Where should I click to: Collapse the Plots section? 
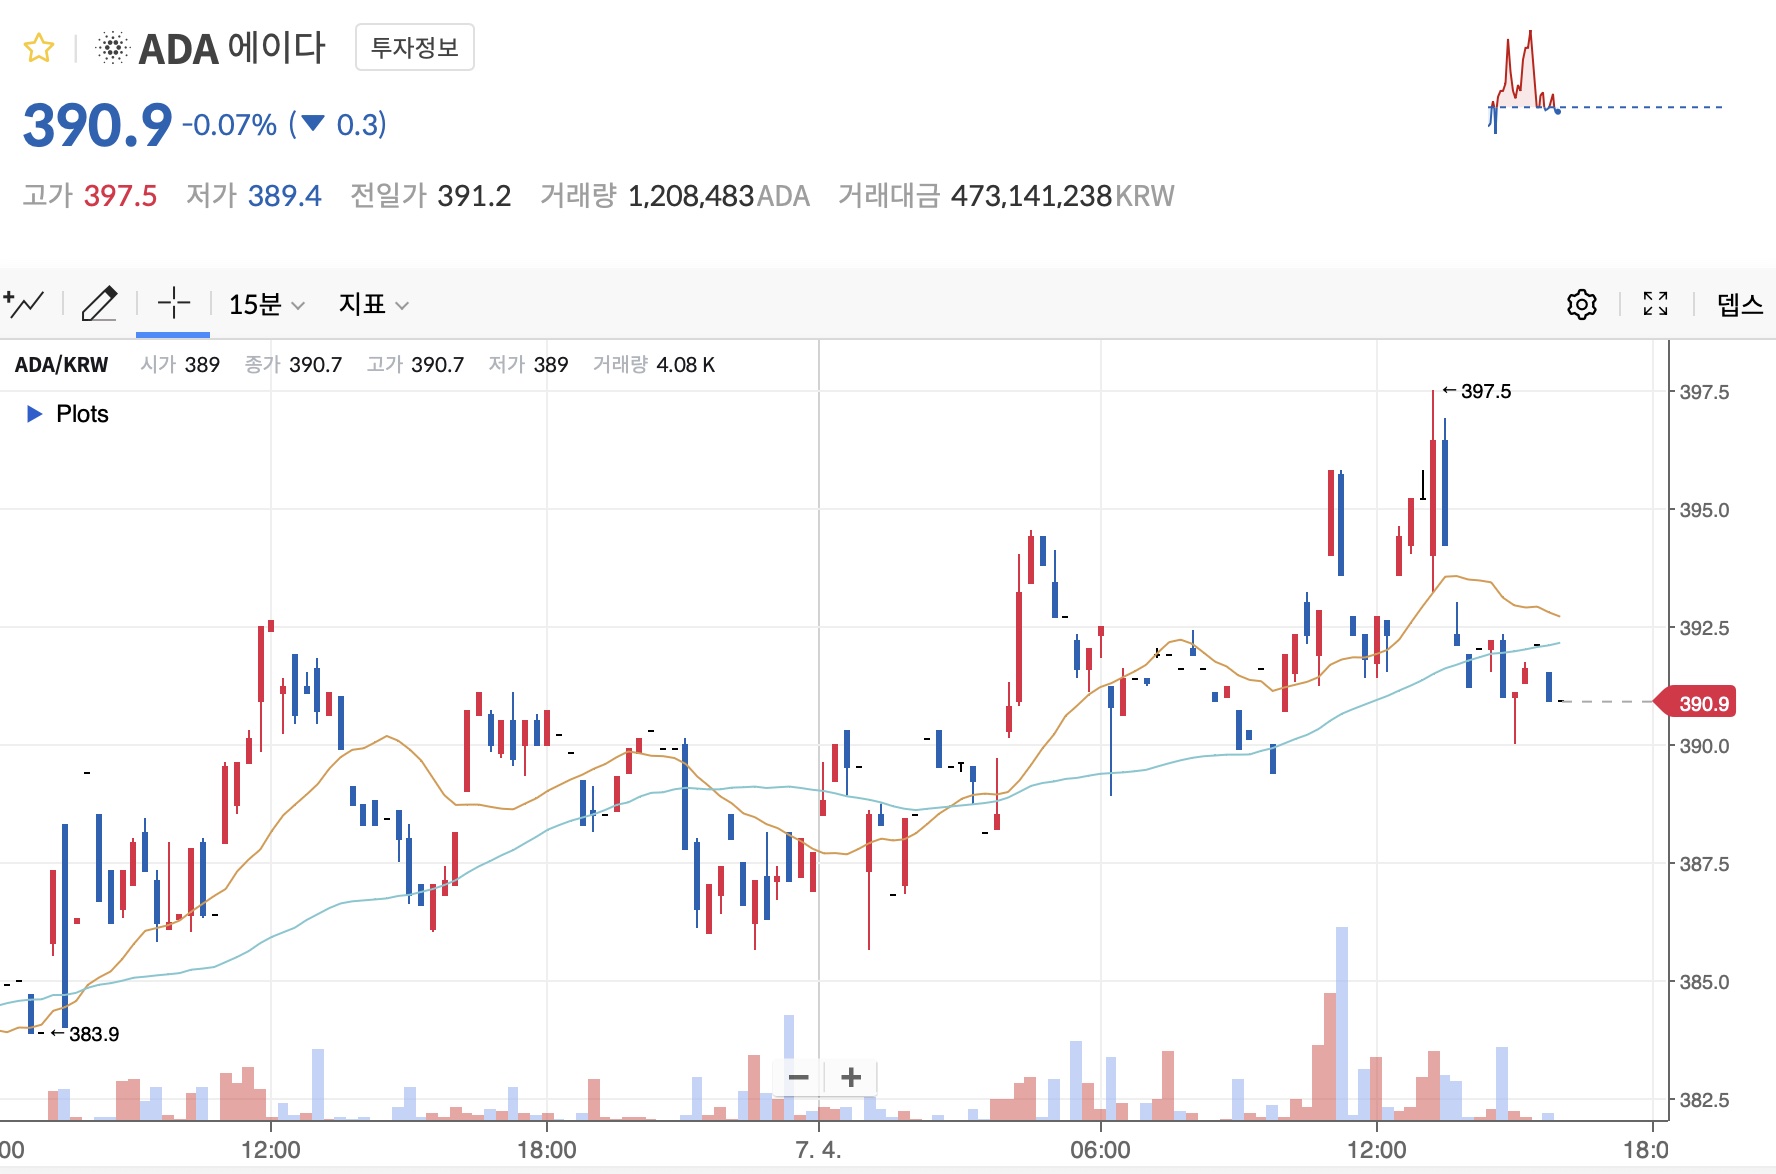33,413
